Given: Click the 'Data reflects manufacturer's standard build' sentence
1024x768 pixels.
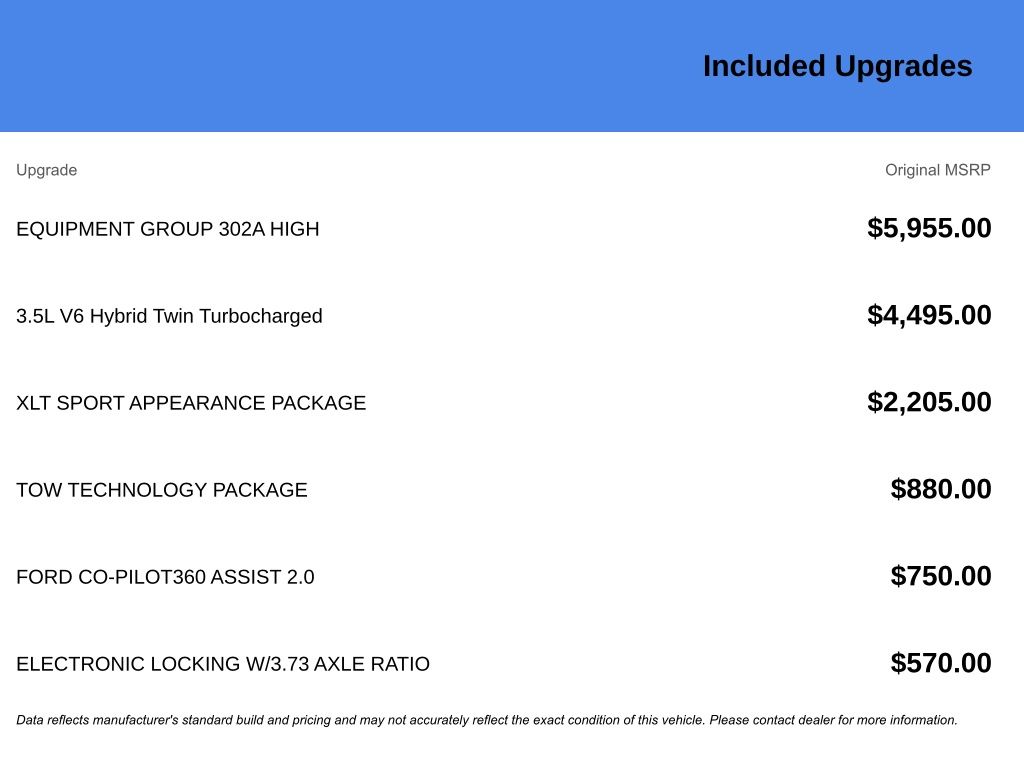Looking at the screenshot, I should 150,720.
